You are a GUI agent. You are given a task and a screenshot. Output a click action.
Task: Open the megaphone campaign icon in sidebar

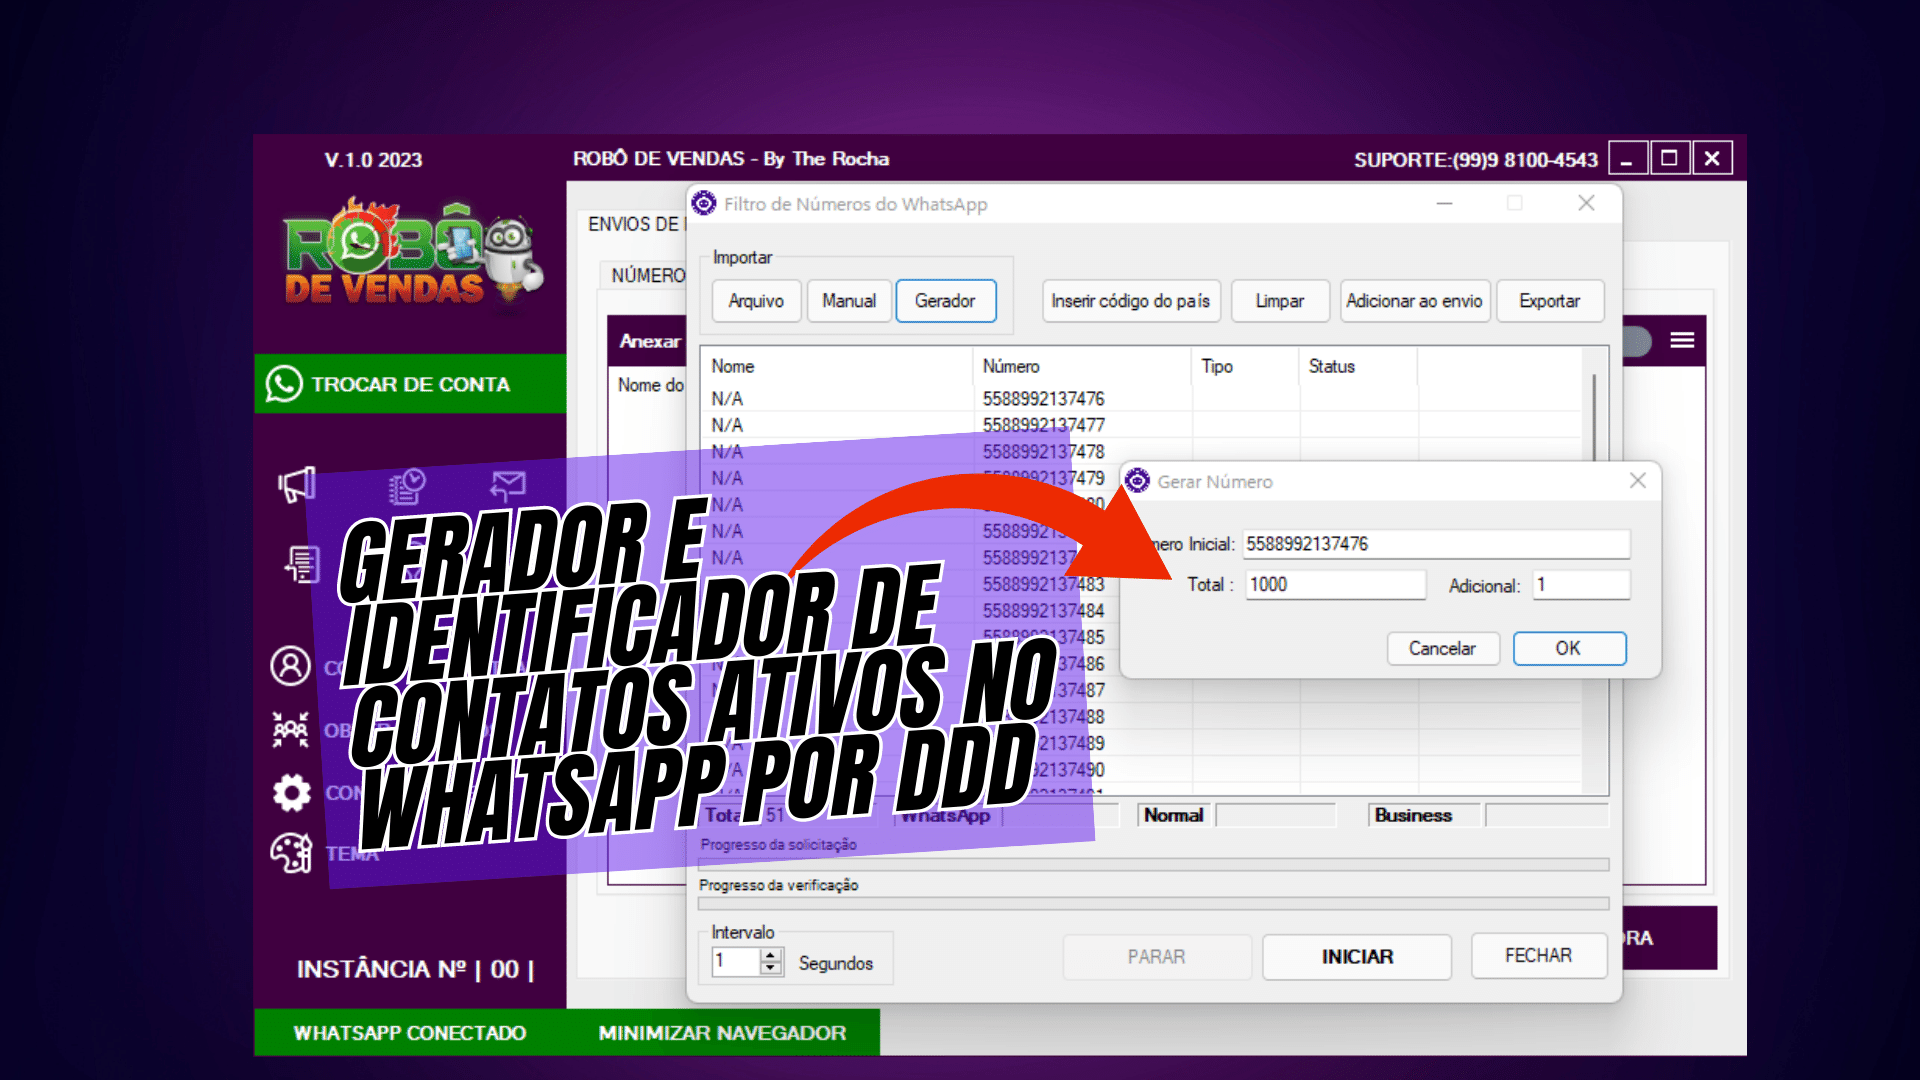click(296, 485)
